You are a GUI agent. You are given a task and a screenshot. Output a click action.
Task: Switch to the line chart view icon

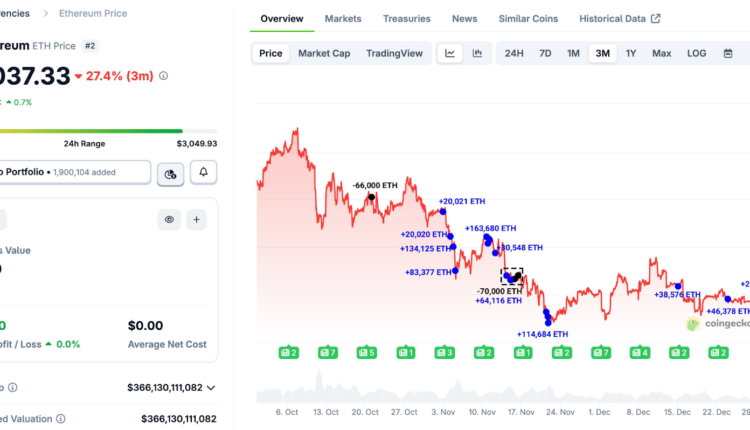pyautogui.click(x=451, y=53)
